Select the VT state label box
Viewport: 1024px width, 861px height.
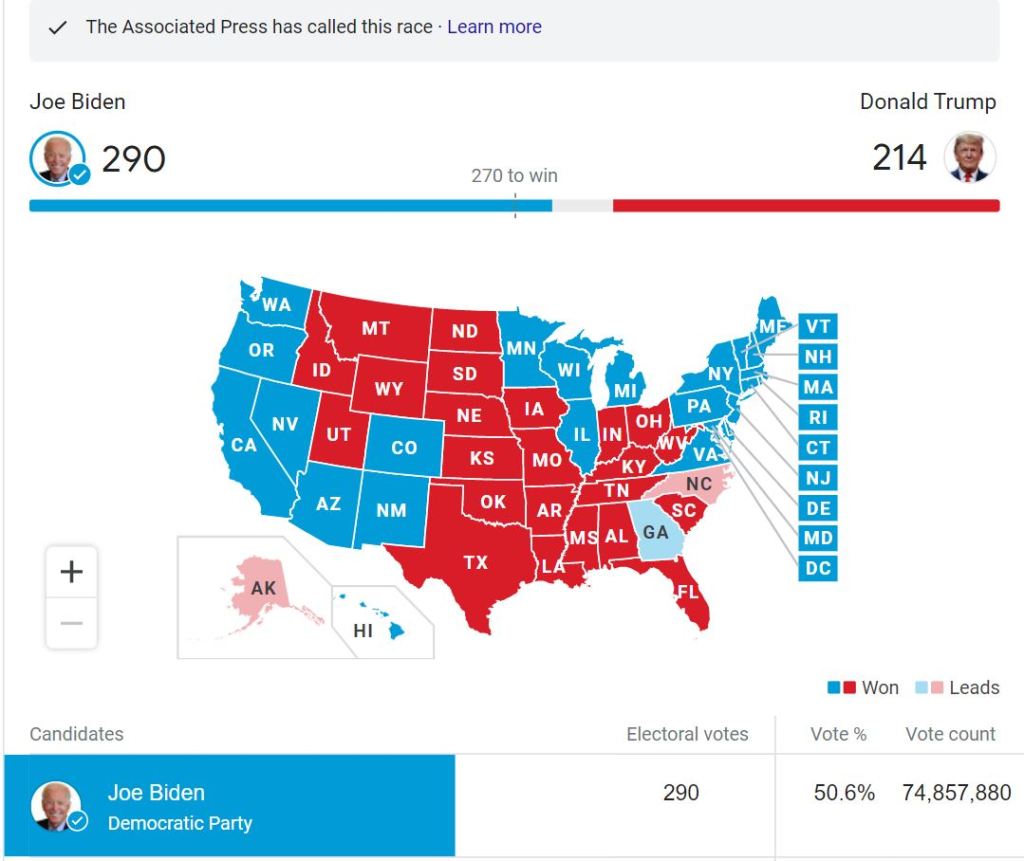coord(817,327)
